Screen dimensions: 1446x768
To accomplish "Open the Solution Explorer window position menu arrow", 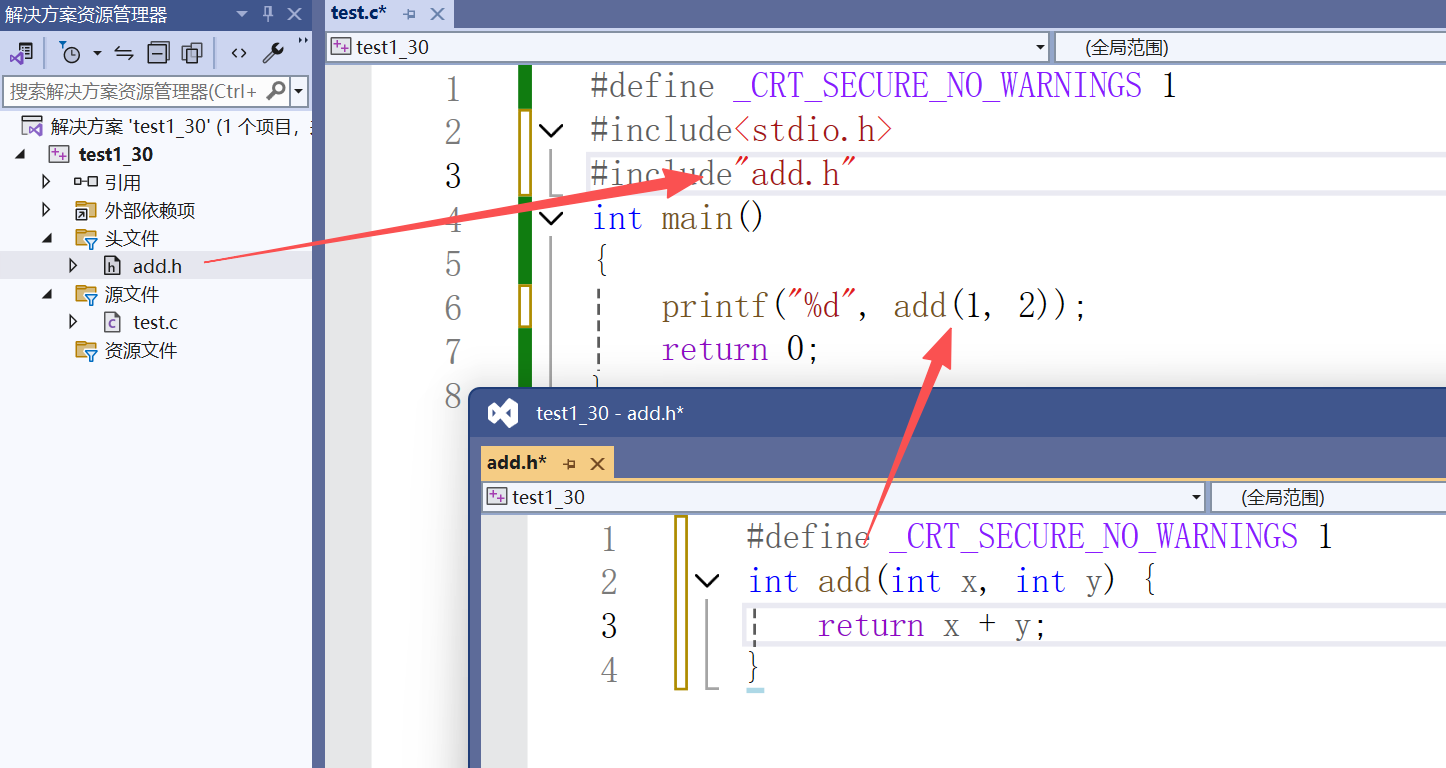I will click(x=243, y=14).
